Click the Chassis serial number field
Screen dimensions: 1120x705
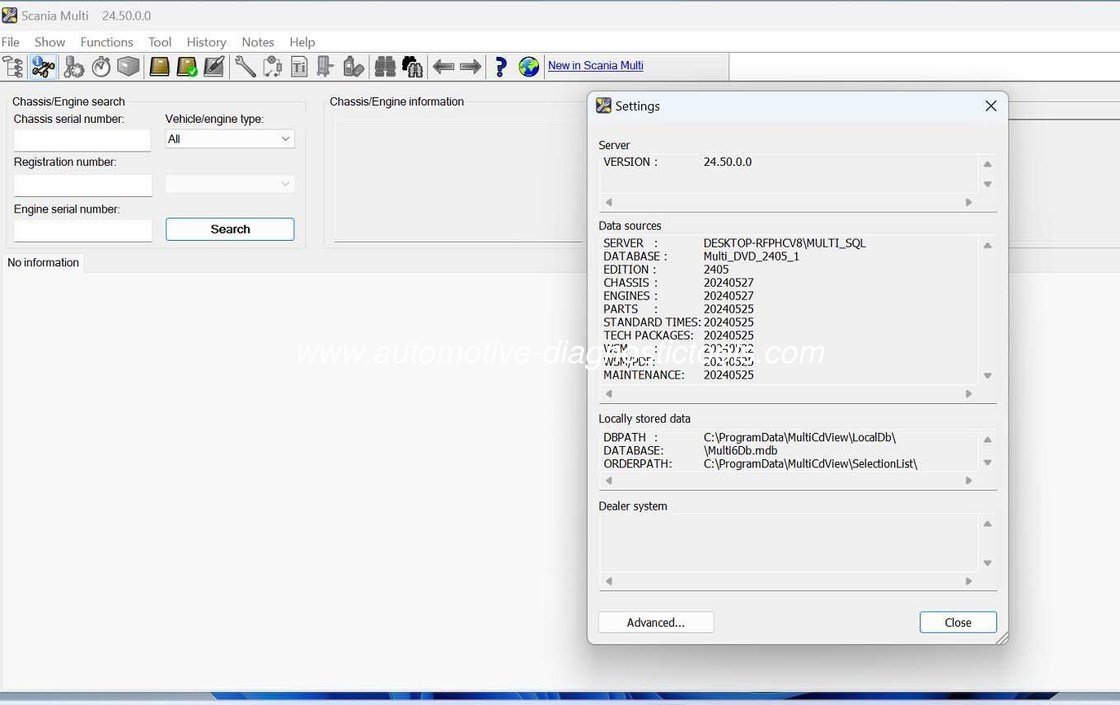82,140
